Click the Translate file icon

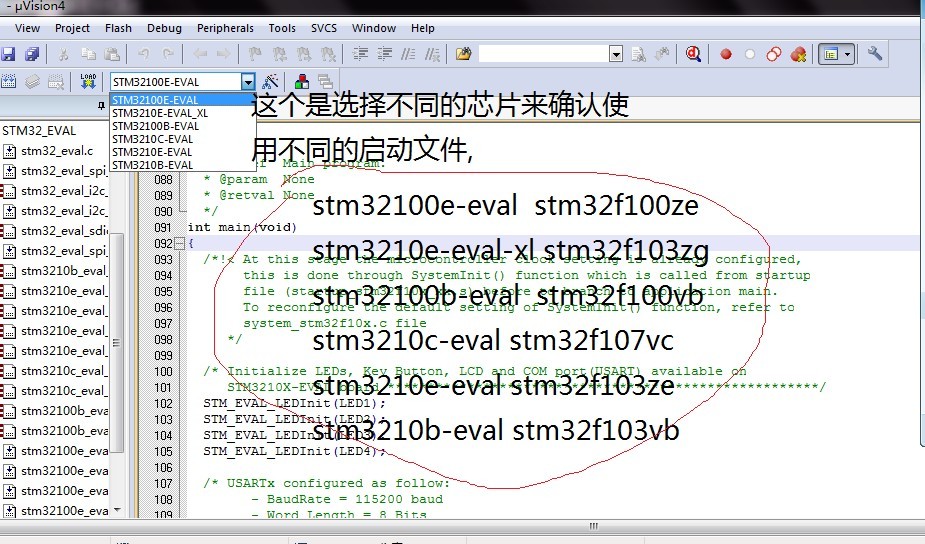point(8,81)
